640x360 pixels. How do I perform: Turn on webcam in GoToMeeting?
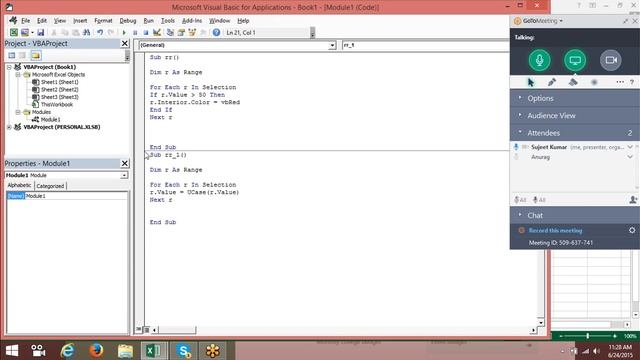pos(611,60)
